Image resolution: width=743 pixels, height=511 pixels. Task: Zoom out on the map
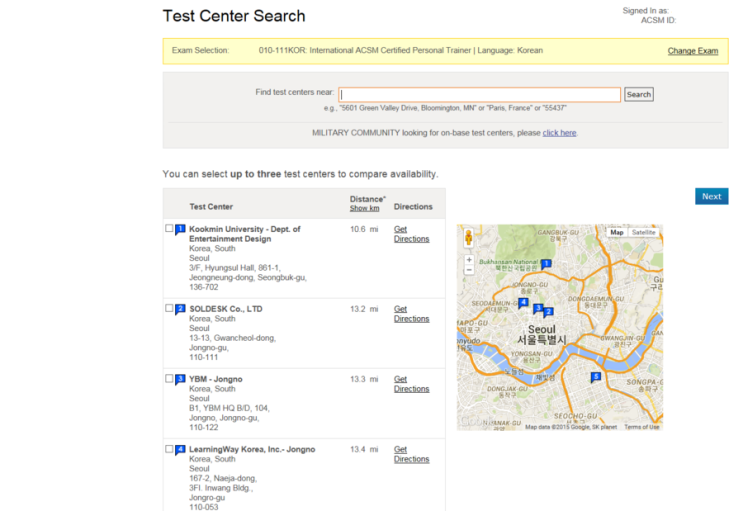(x=469, y=271)
